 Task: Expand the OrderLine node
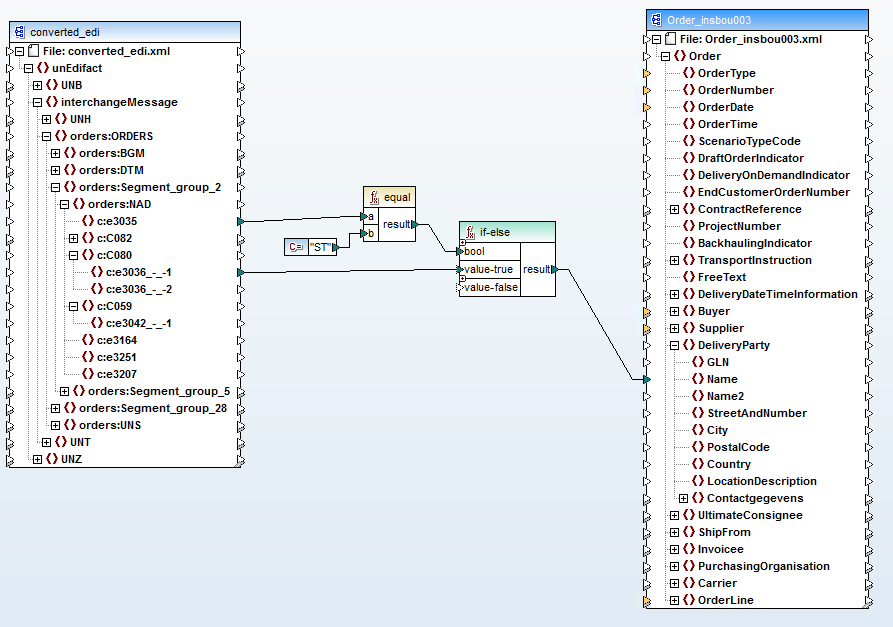tap(674, 600)
